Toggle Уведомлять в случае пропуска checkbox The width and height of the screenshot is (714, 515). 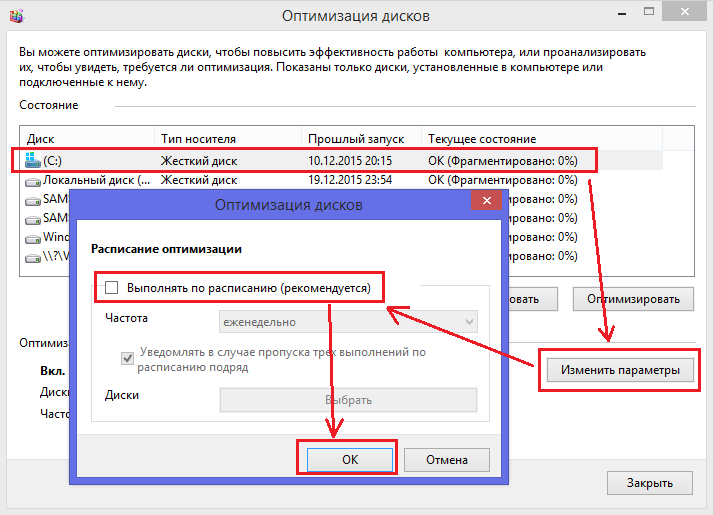tap(128, 358)
